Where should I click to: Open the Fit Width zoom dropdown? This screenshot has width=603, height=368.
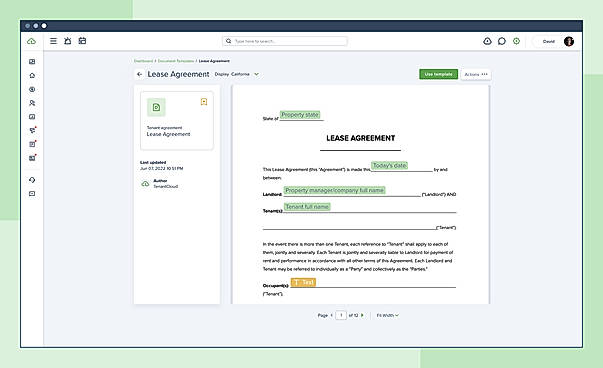click(x=388, y=315)
